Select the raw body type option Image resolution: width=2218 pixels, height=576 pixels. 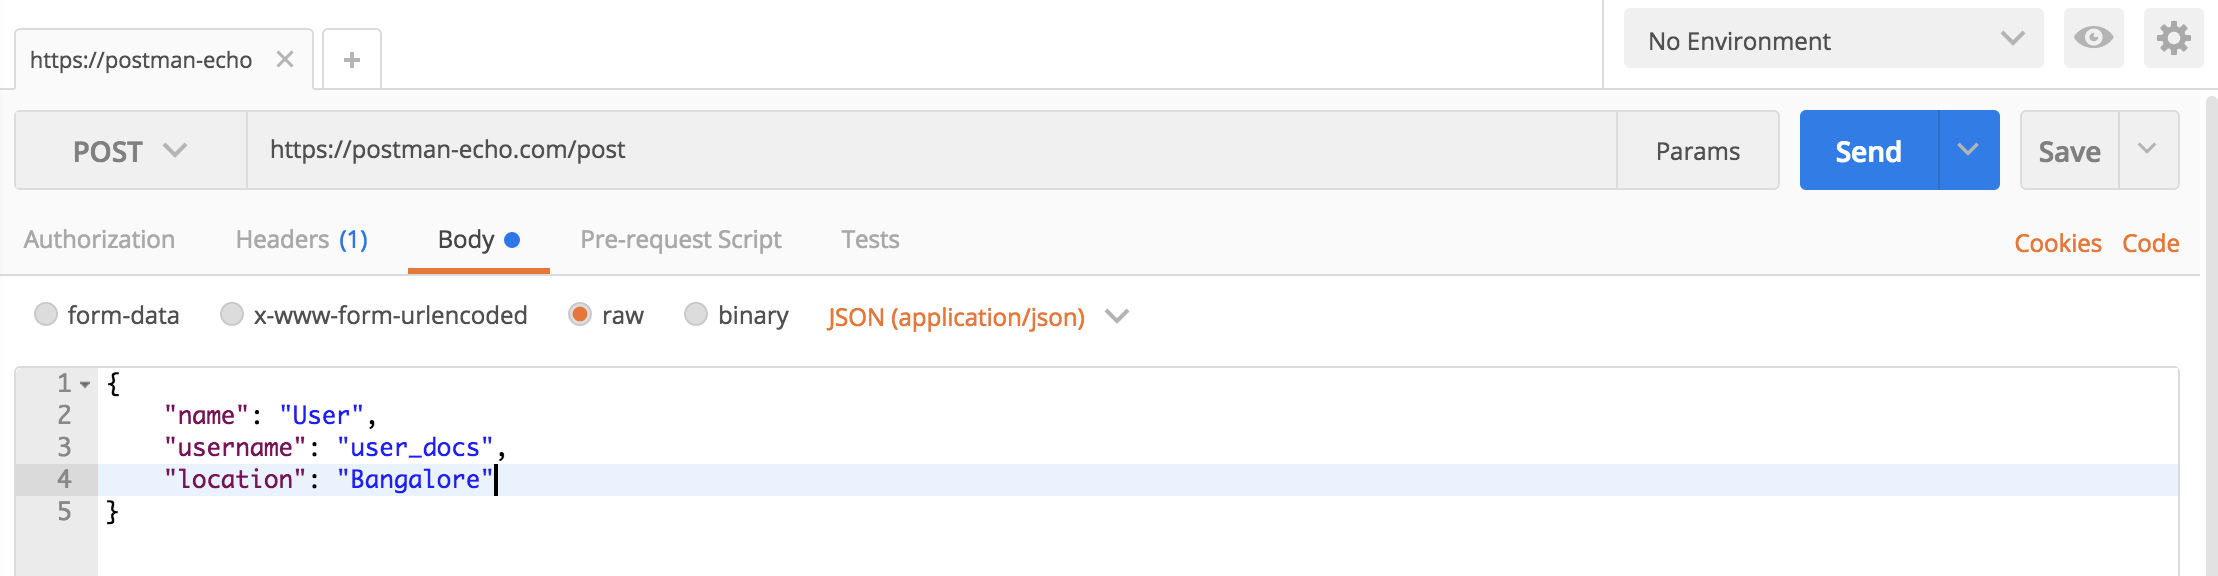(580, 314)
